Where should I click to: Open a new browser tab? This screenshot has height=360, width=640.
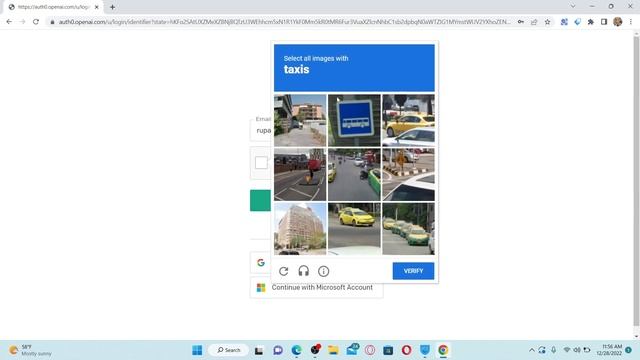[112, 7]
